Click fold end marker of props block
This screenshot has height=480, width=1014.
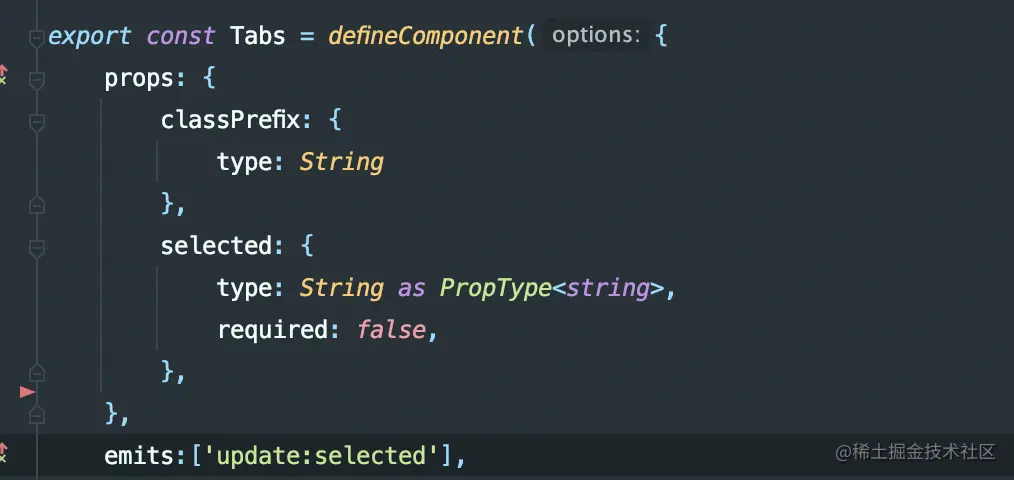[37, 415]
